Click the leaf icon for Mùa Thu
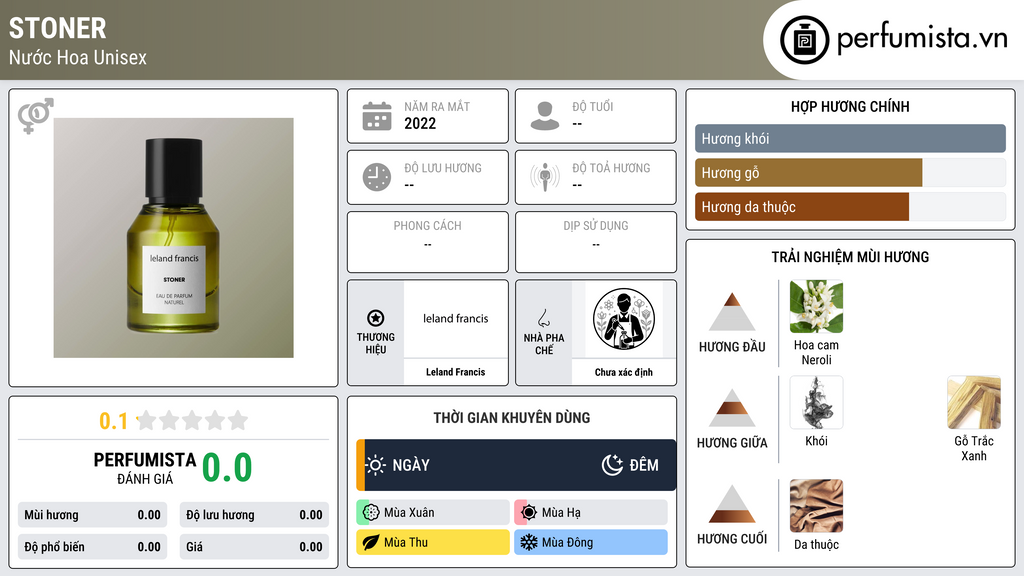Screen dimensions: 1024x576 coord(371,542)
